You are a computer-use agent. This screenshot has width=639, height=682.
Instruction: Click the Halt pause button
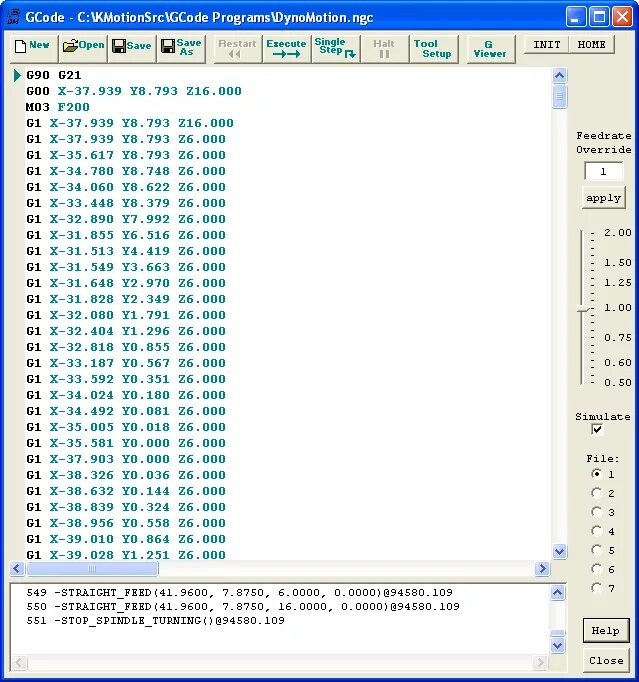coord(385,49)
